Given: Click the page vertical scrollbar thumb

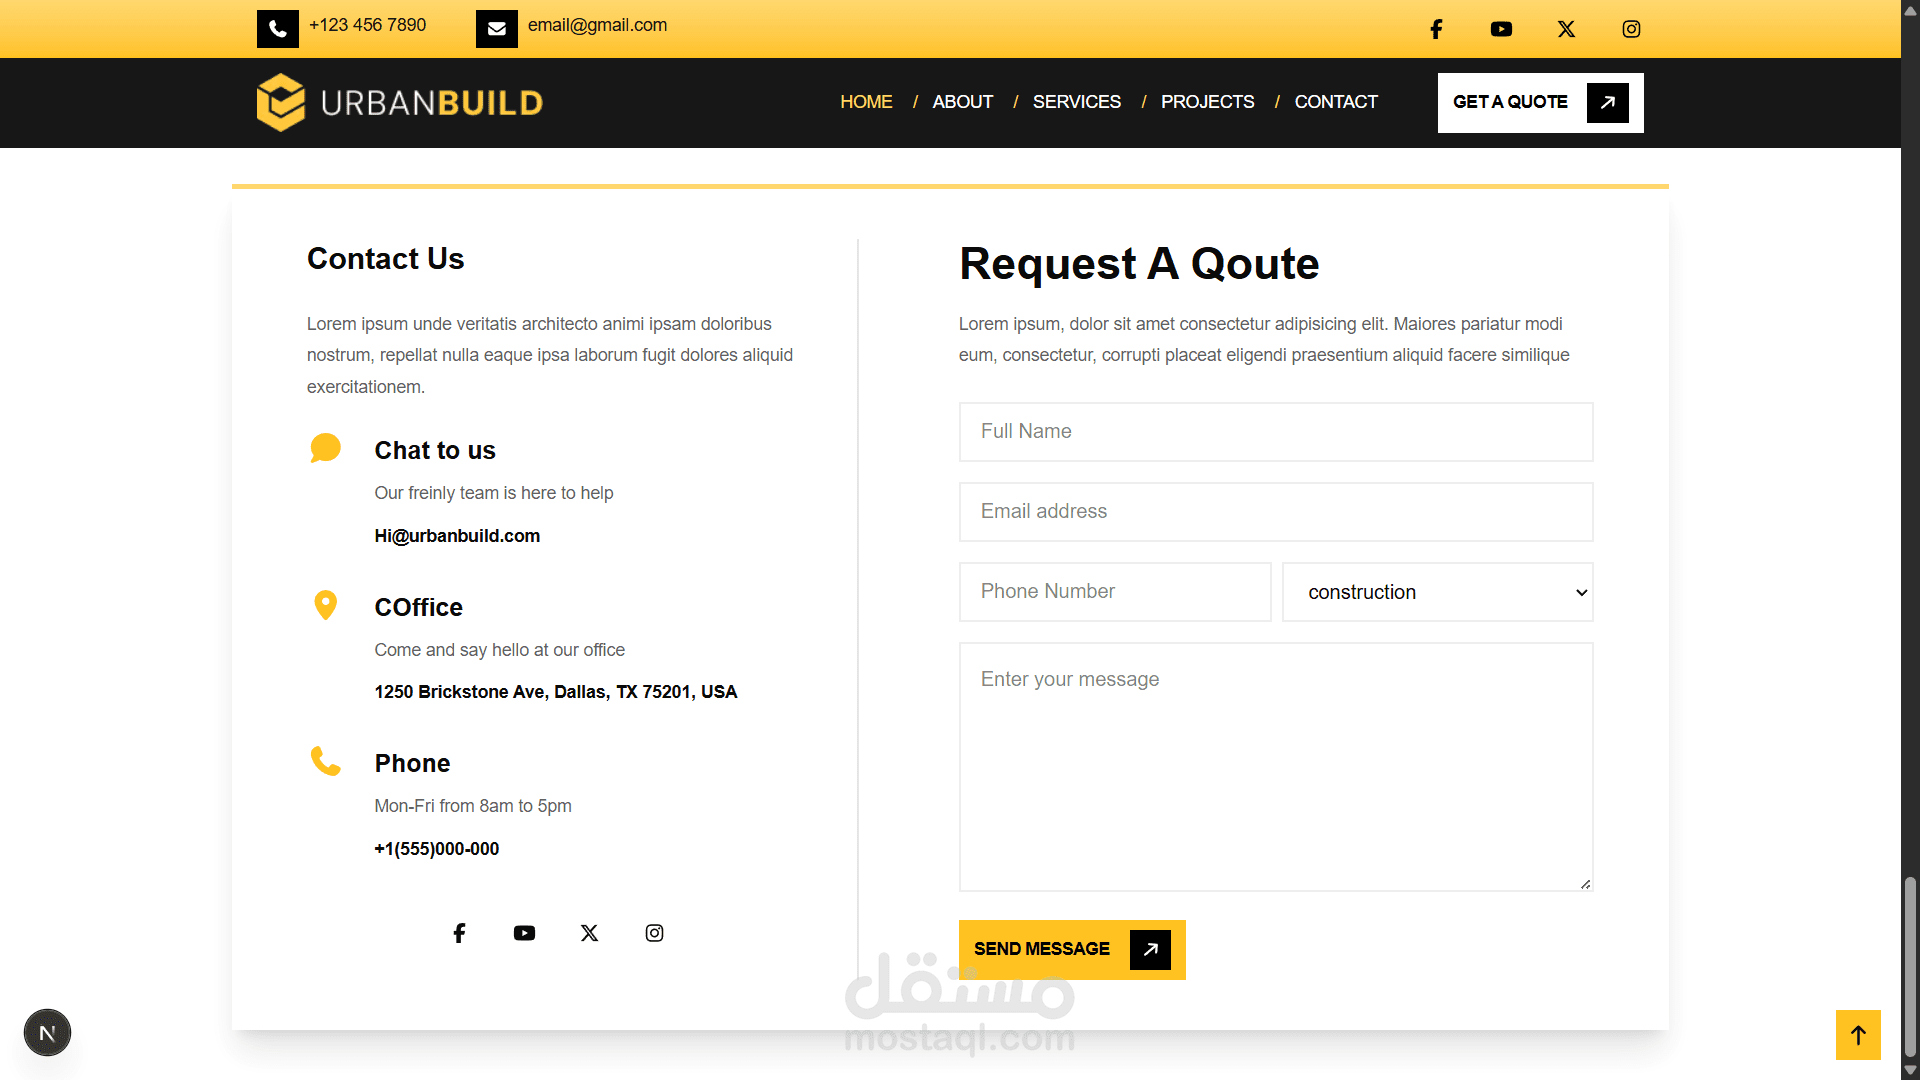Looking at the screenshot, I should point(1910,965).
